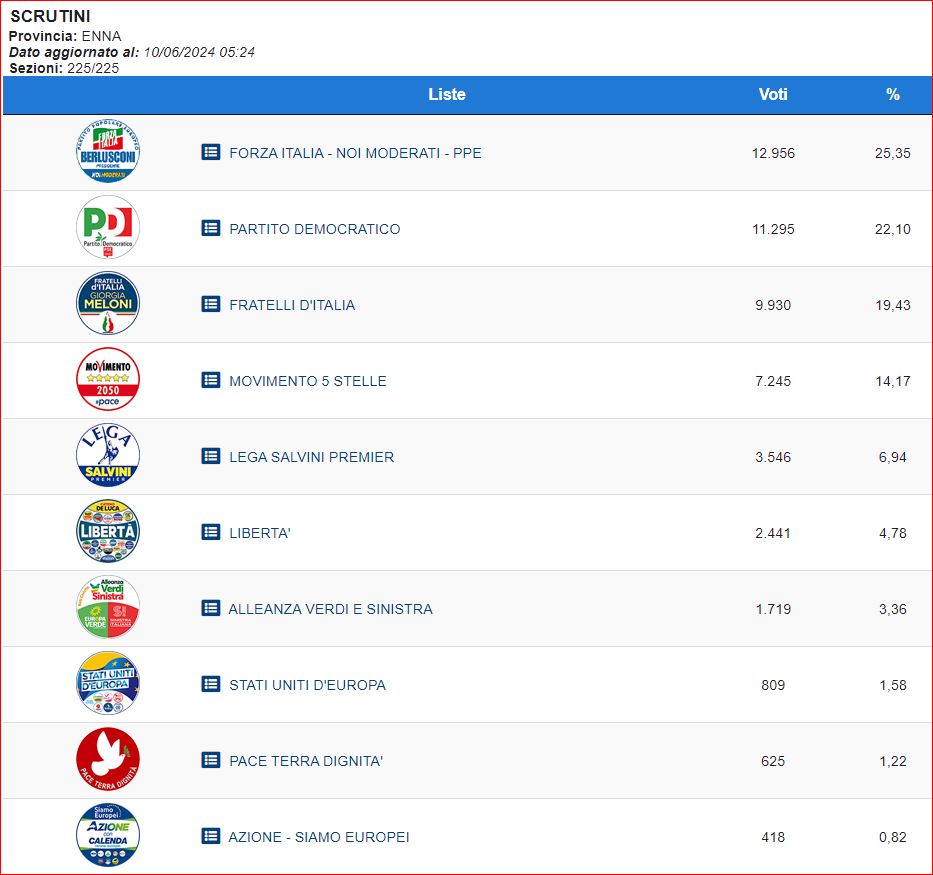The height and width of the screenshot is (875, 933).
Task: Click the Liste column header
Action: [x=446, y=94]
